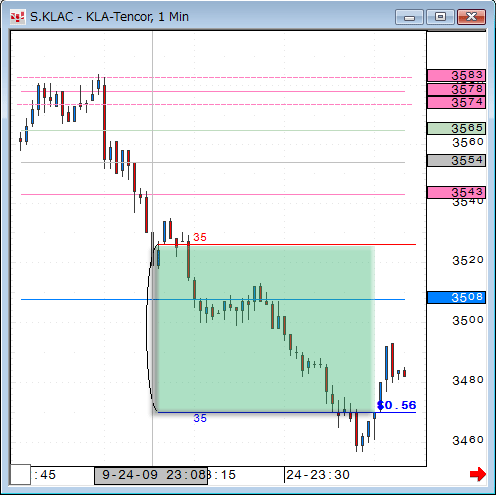Click the 9-24-09 23:08 cursor time label
496x495 pixels.
point(151,475)
